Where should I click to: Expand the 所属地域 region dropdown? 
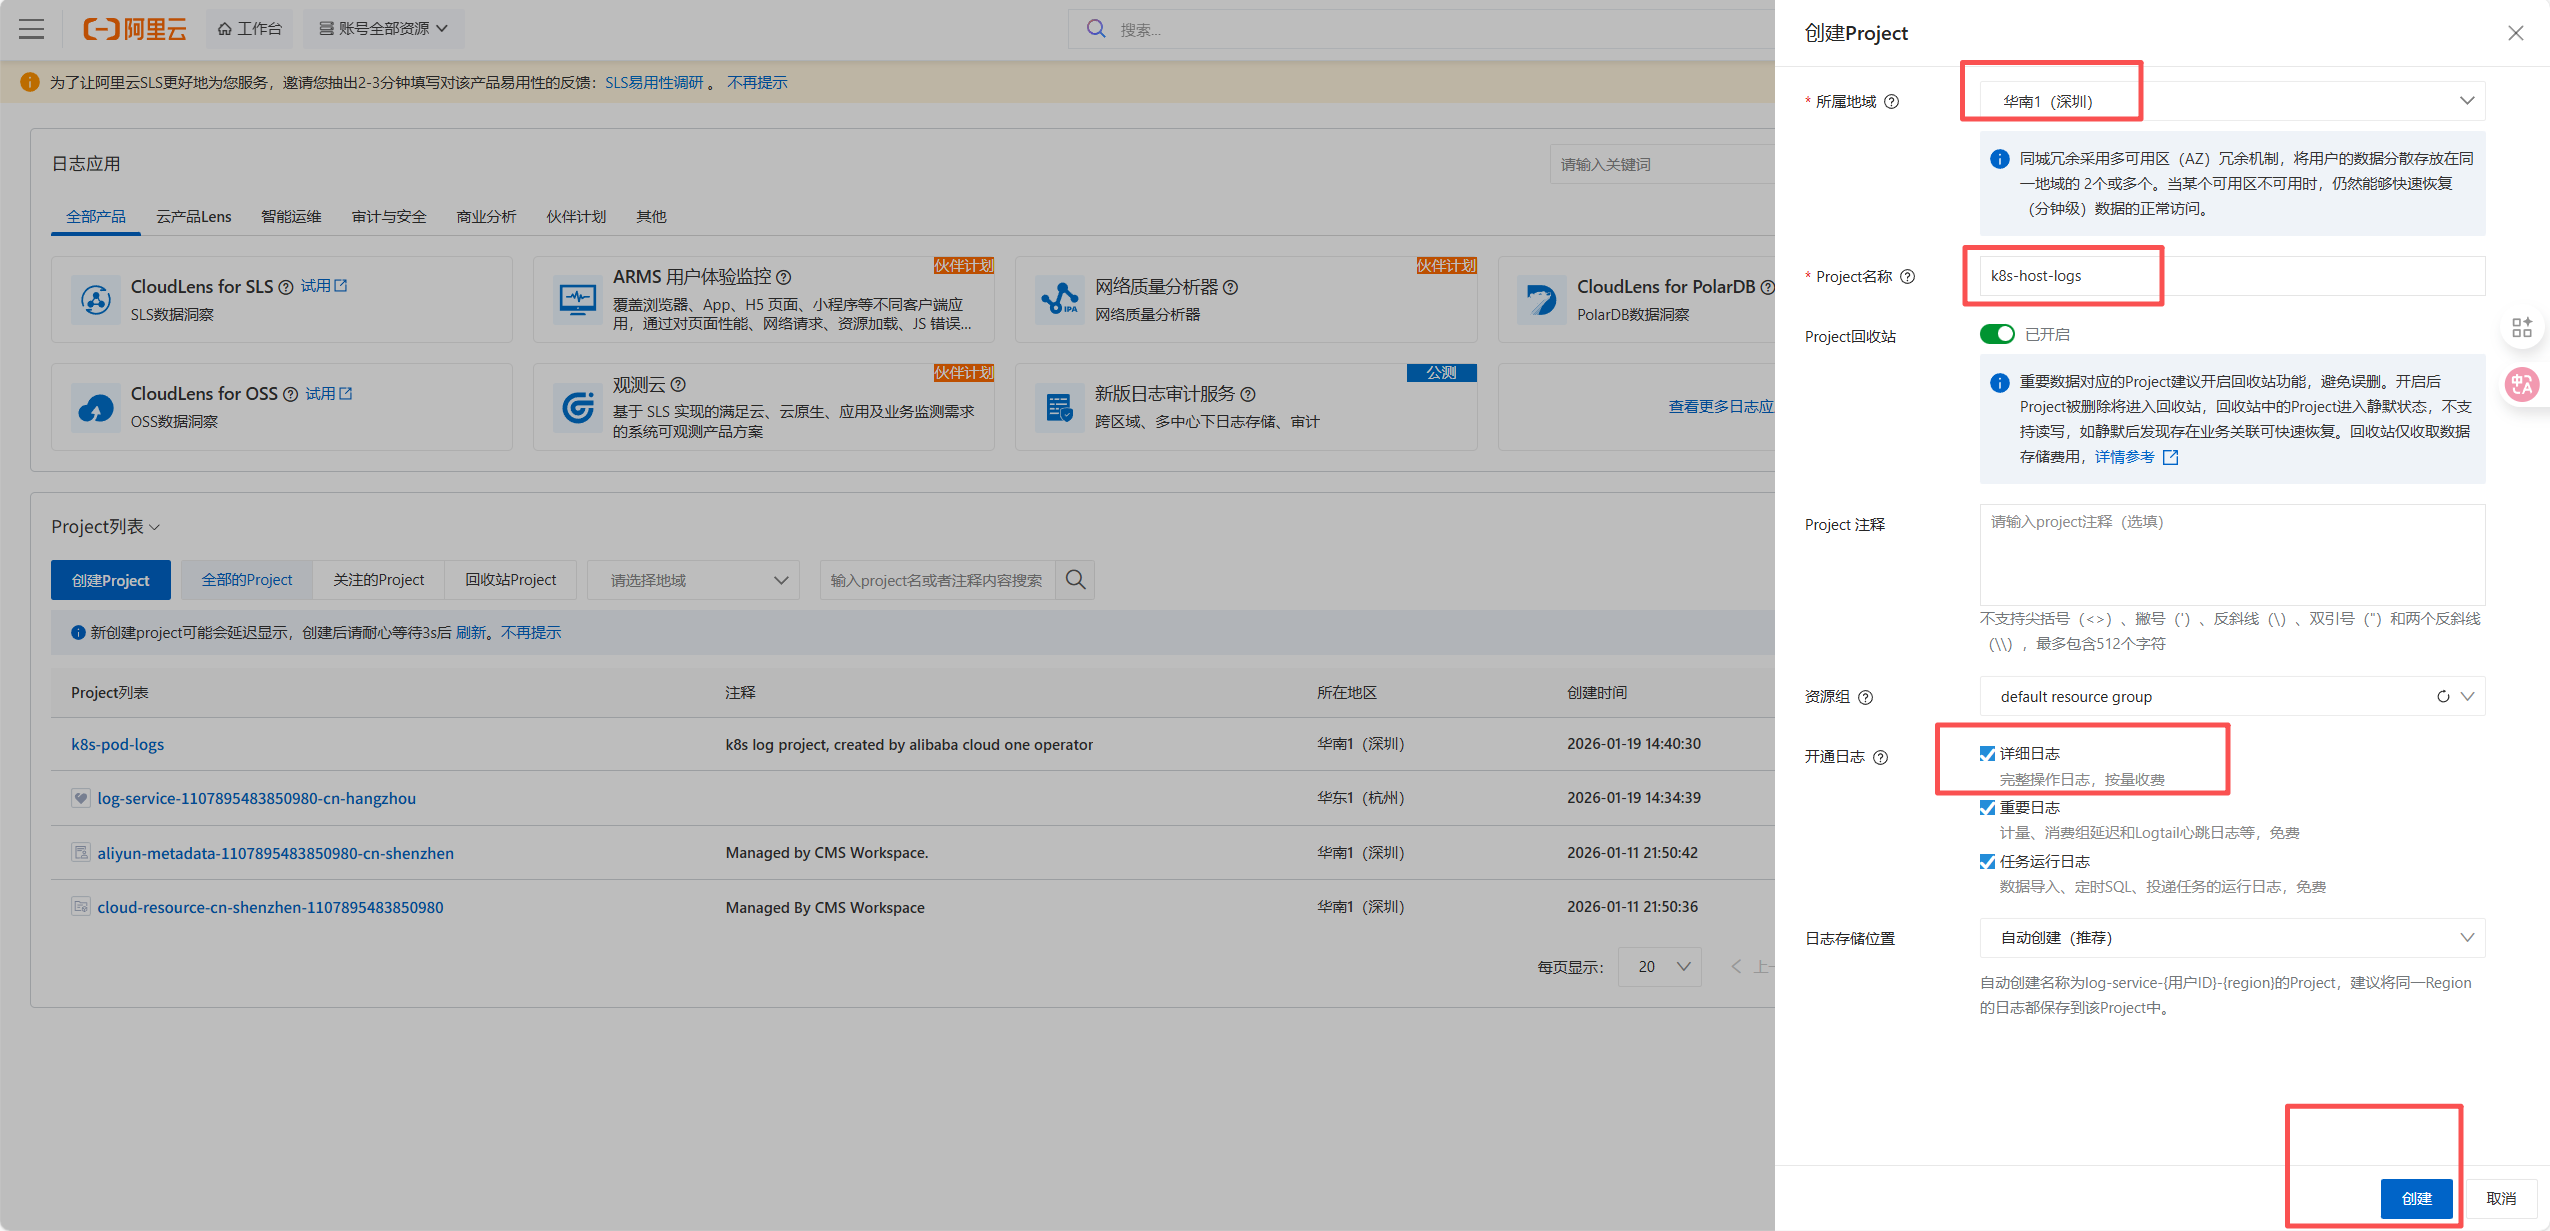click(x=2231, y=102)
